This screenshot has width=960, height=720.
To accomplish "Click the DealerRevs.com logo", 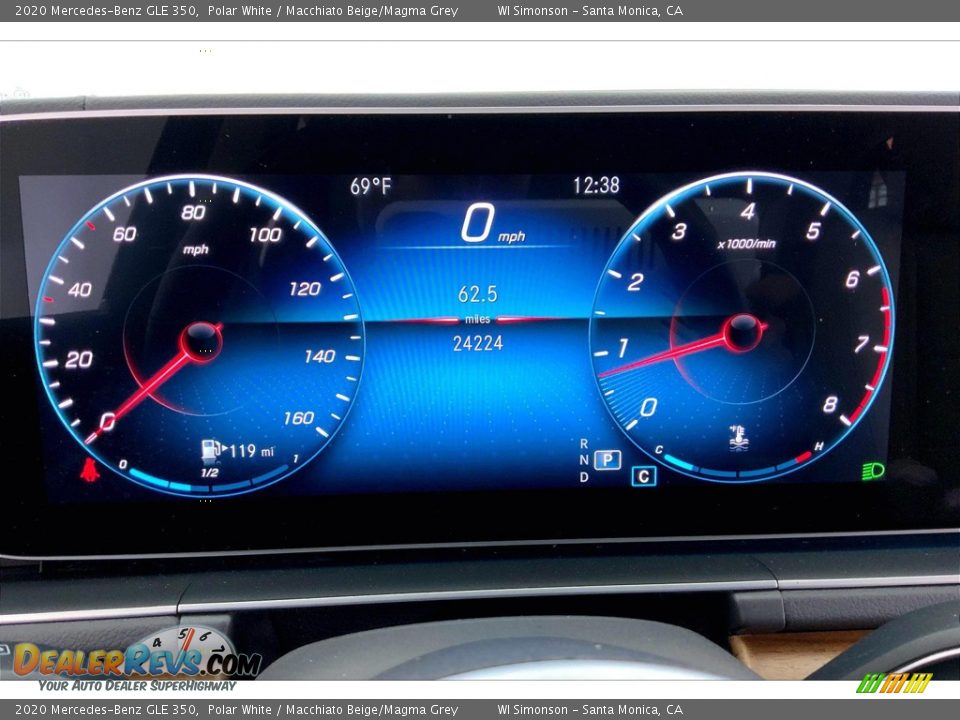I will pyautogui.click(x=137, y=660).
